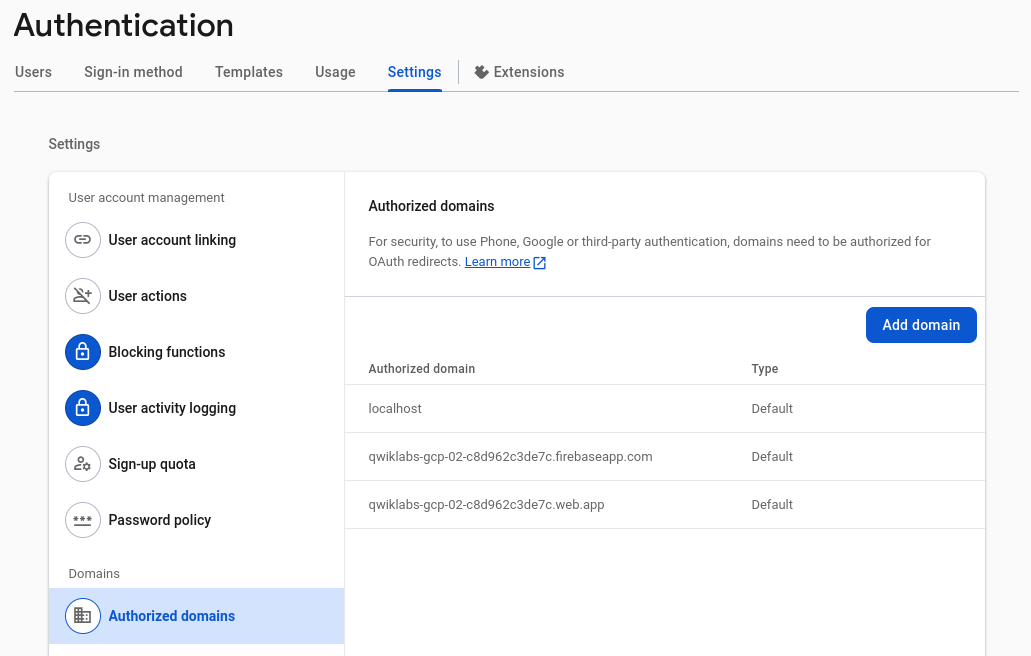Click Default type of web.app row
The image size is (1031, 656).
(772, 504)
